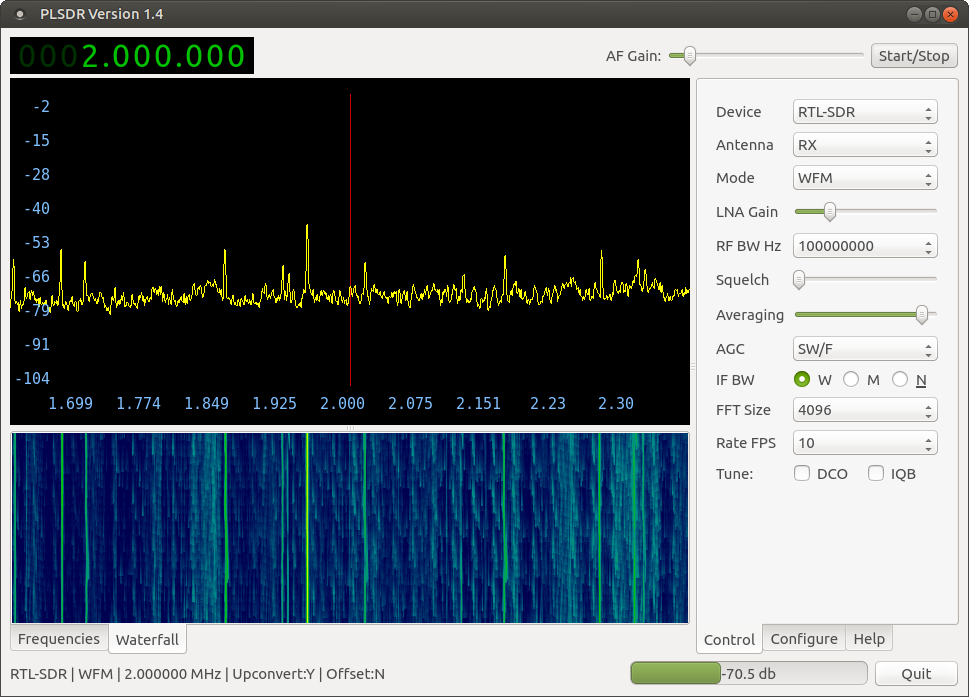Screen dimensions: 969x697
Task: Open the Mode dropdown showing WFM
Action: 864,178
